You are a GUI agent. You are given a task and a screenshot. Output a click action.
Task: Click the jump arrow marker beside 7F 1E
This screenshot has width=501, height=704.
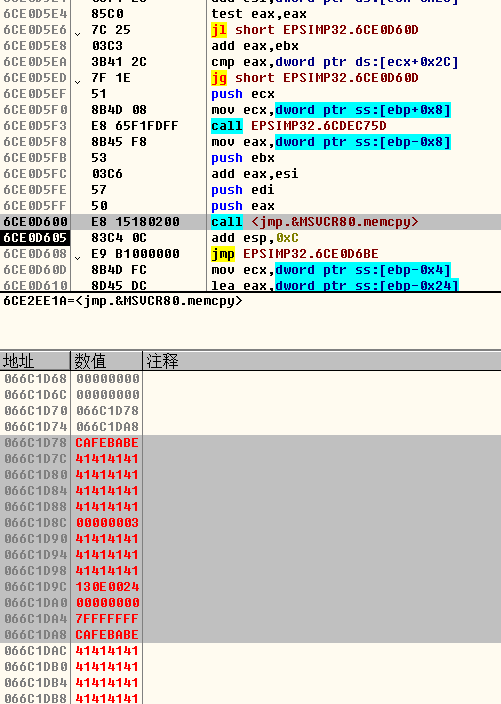(x=78, y=82)
